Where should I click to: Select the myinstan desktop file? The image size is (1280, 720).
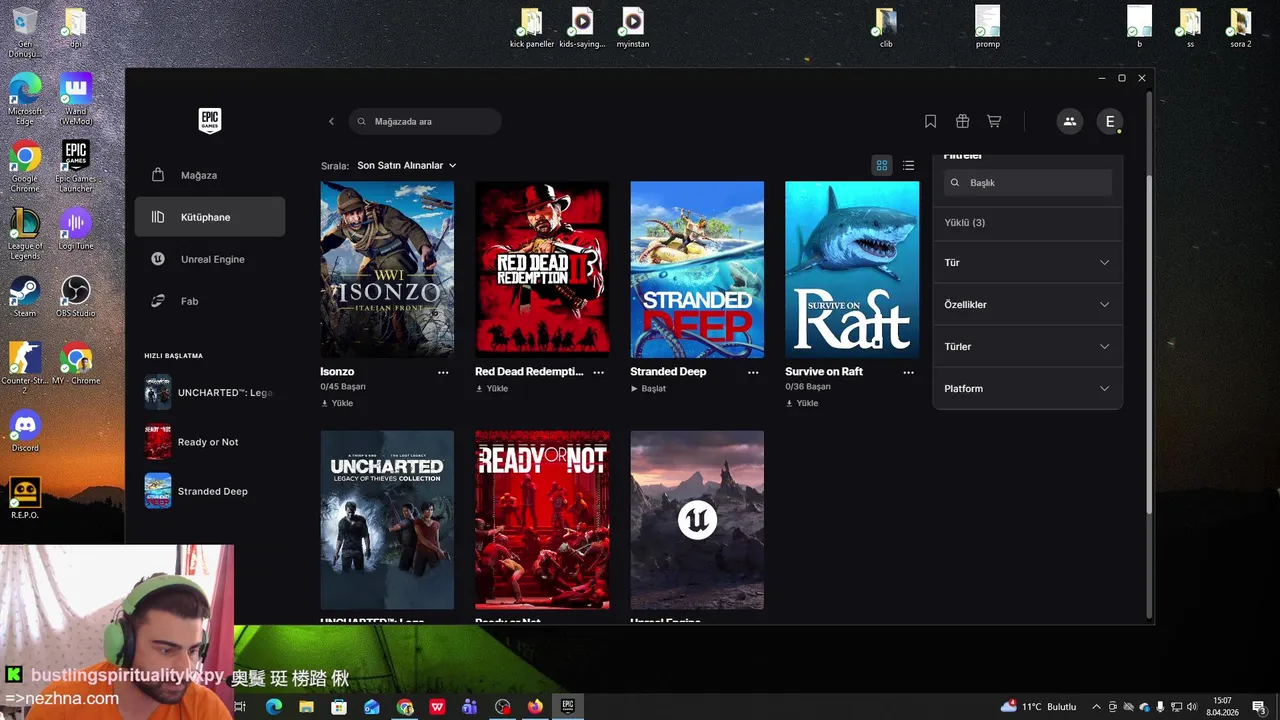tap(632, 28)
